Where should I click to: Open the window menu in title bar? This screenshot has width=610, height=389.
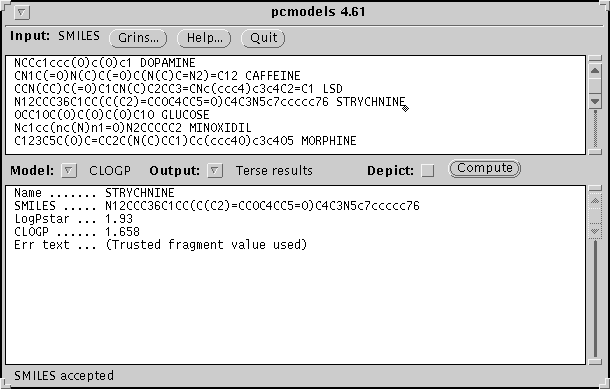pos(21,12)
